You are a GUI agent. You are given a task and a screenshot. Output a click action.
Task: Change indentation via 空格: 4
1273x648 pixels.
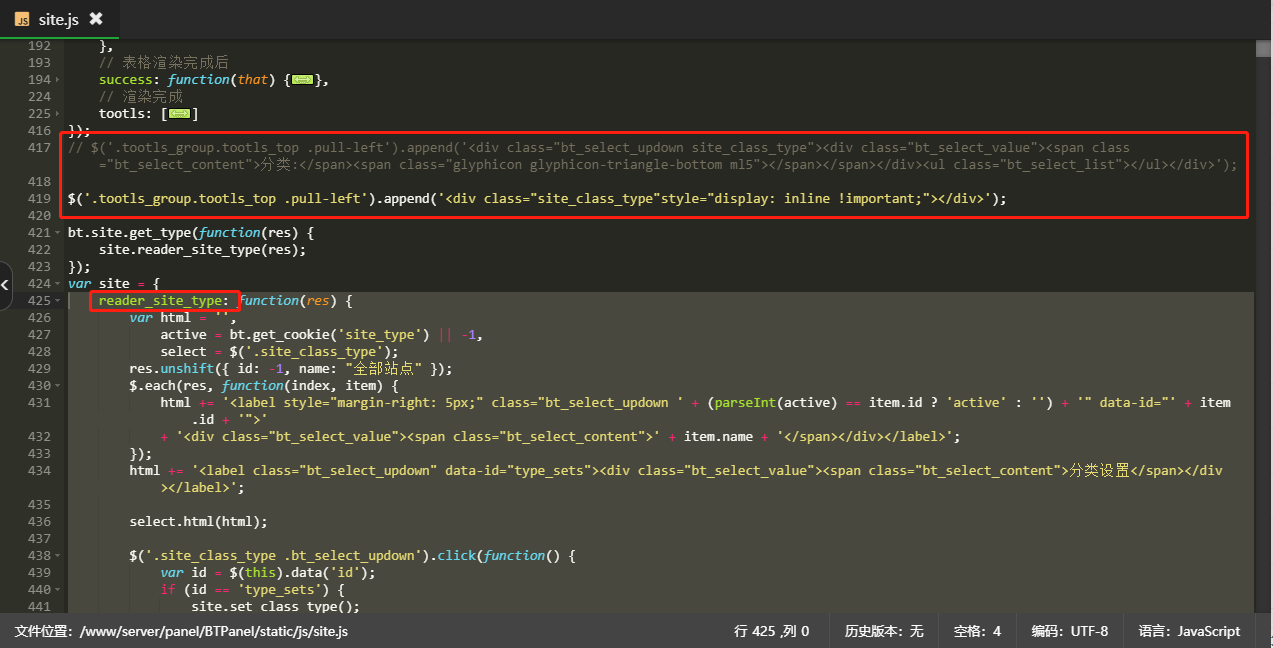977,632
